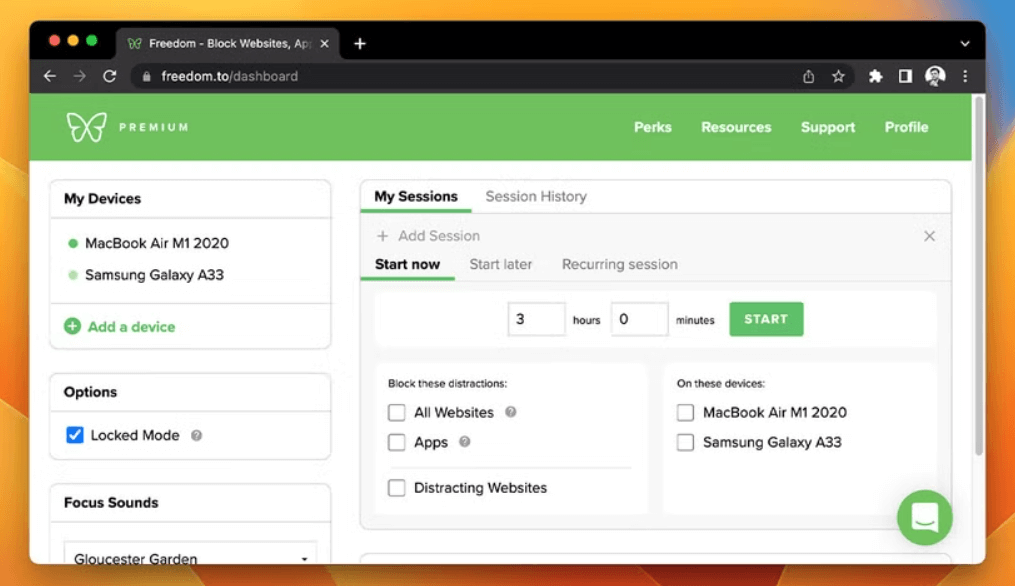This screenshot has width=1015, height=586.
Task: Open the live chat bubble
Action: click(x=924, y=517)
